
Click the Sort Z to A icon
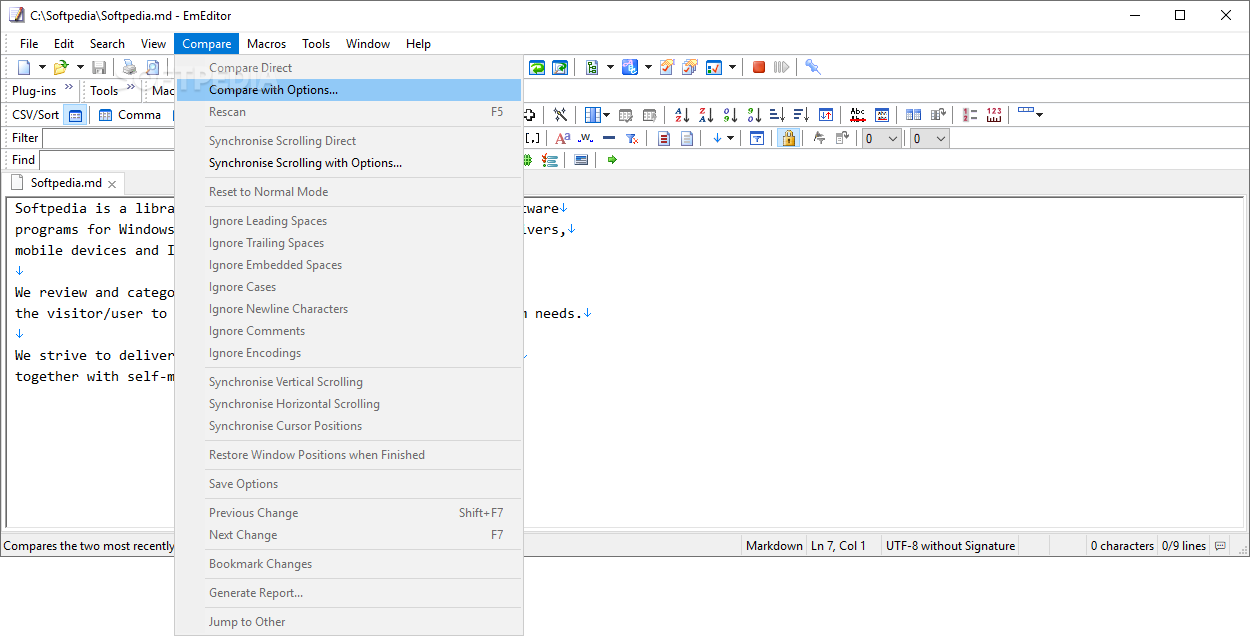click(x=706, y=115)
